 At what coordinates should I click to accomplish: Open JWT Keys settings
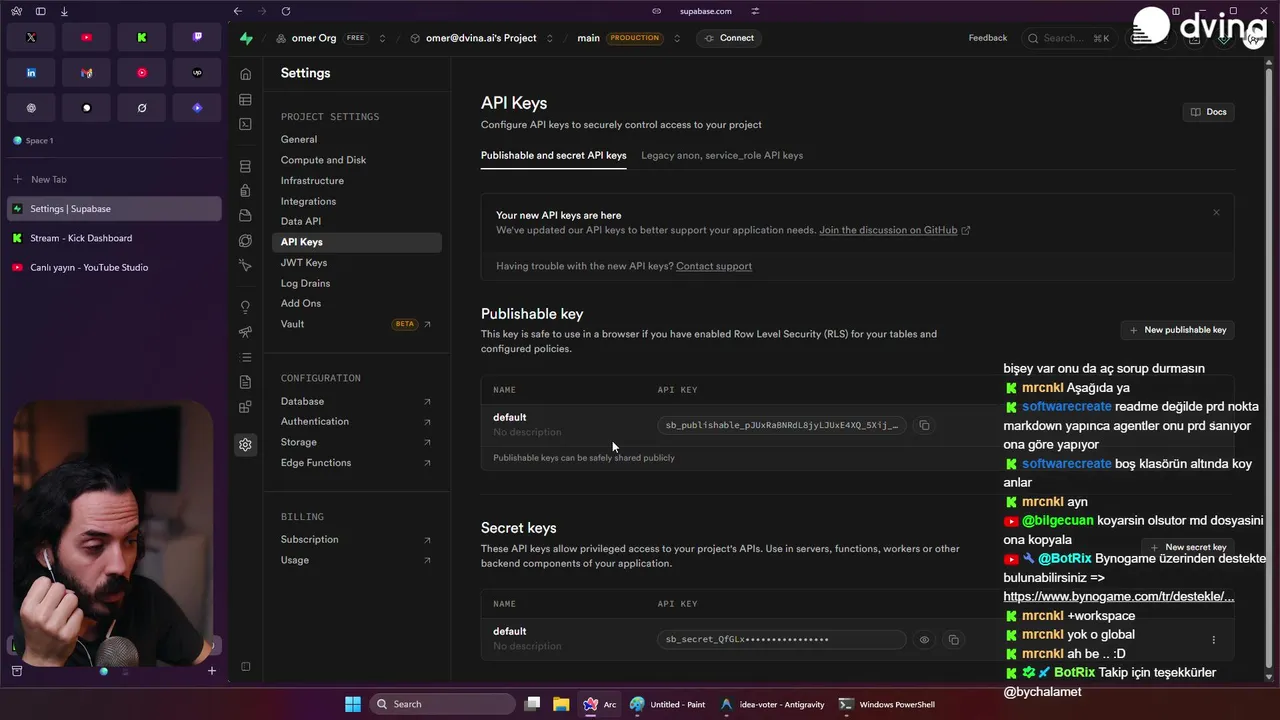[x=304, y=263]
